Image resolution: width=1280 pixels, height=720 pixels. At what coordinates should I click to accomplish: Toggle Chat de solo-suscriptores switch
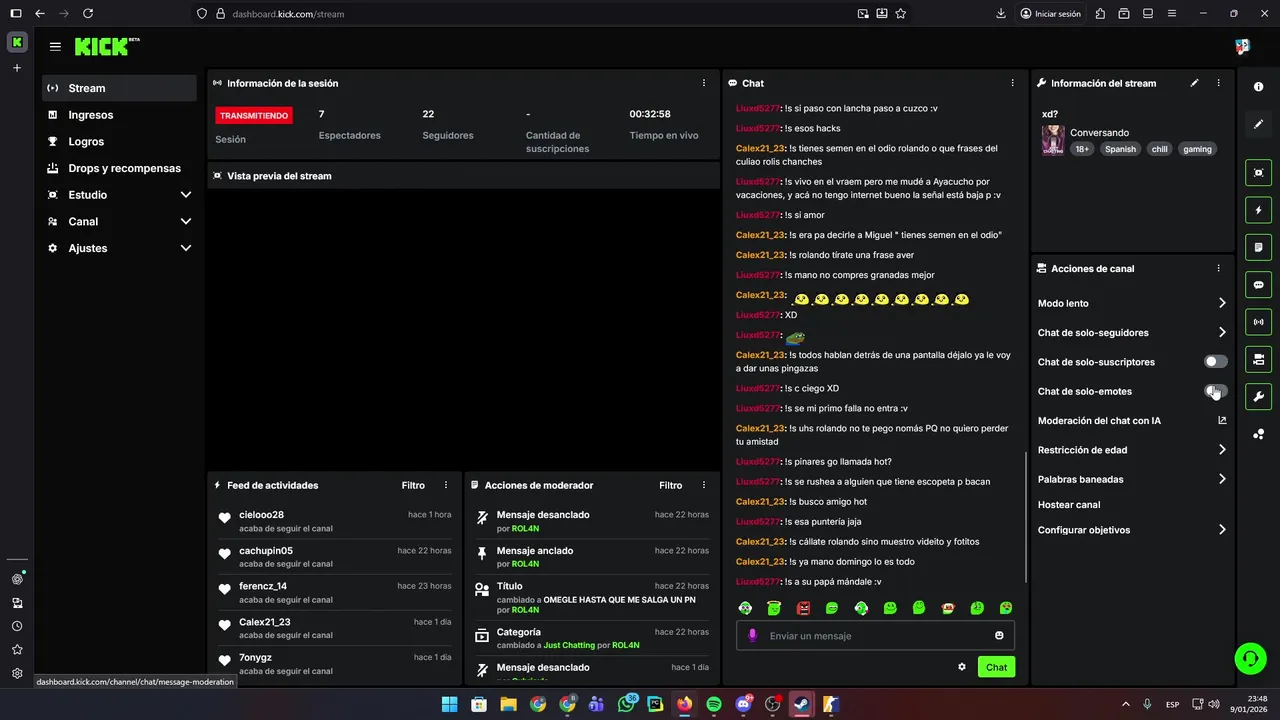pos(1216,362)
